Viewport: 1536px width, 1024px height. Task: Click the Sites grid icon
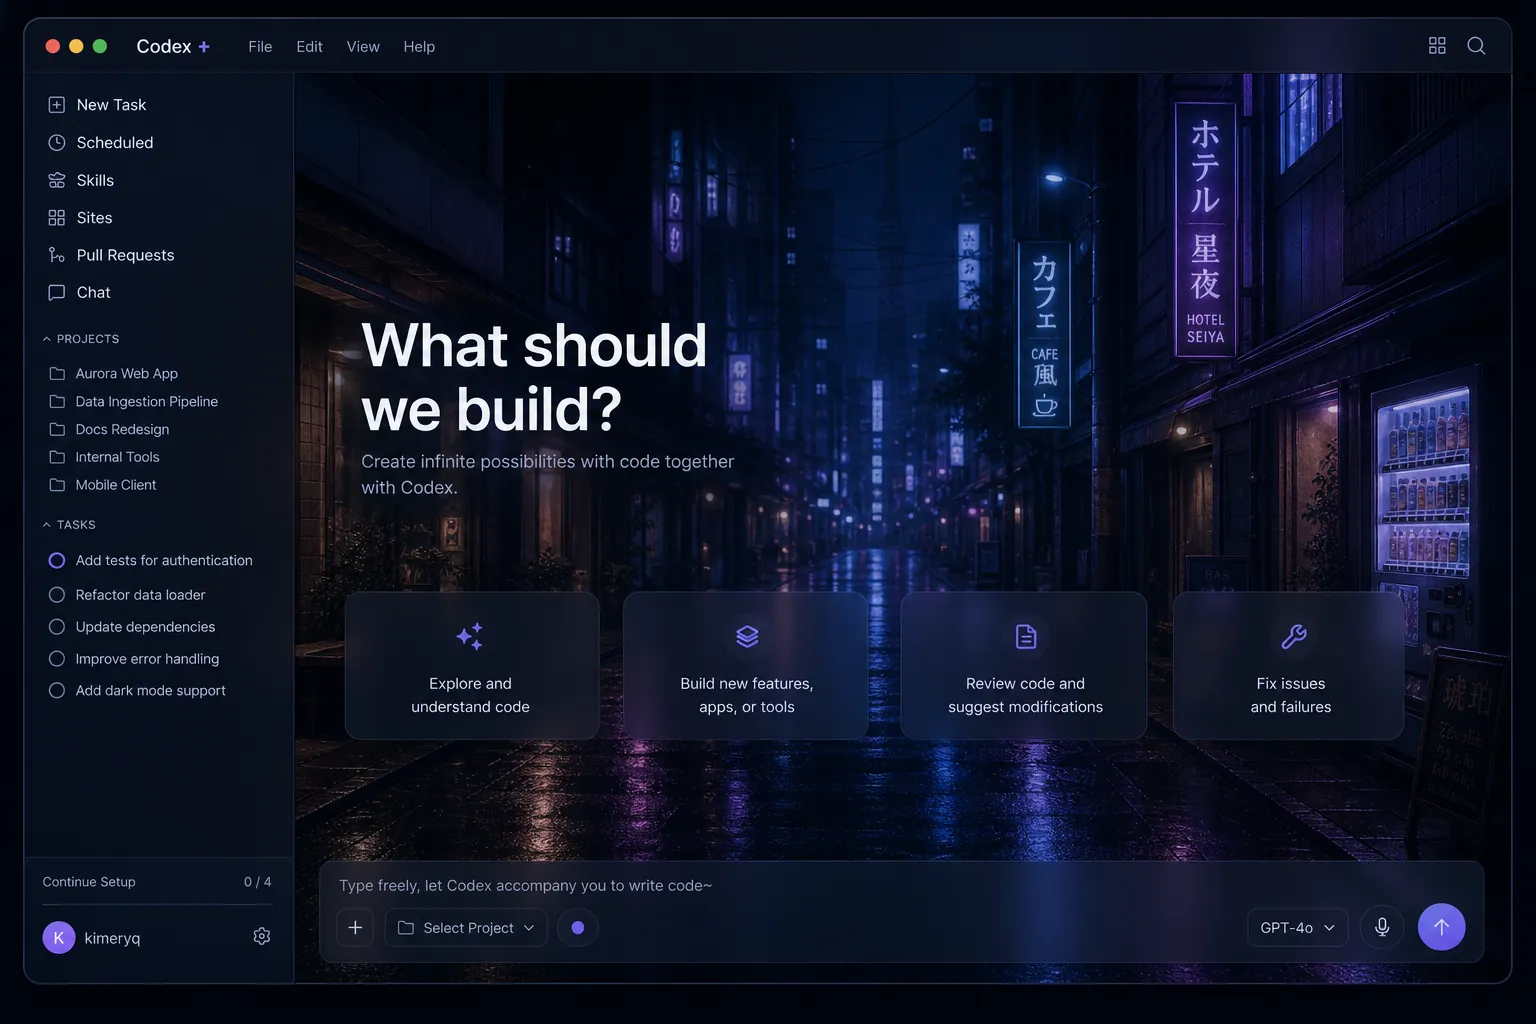(57, 218)
